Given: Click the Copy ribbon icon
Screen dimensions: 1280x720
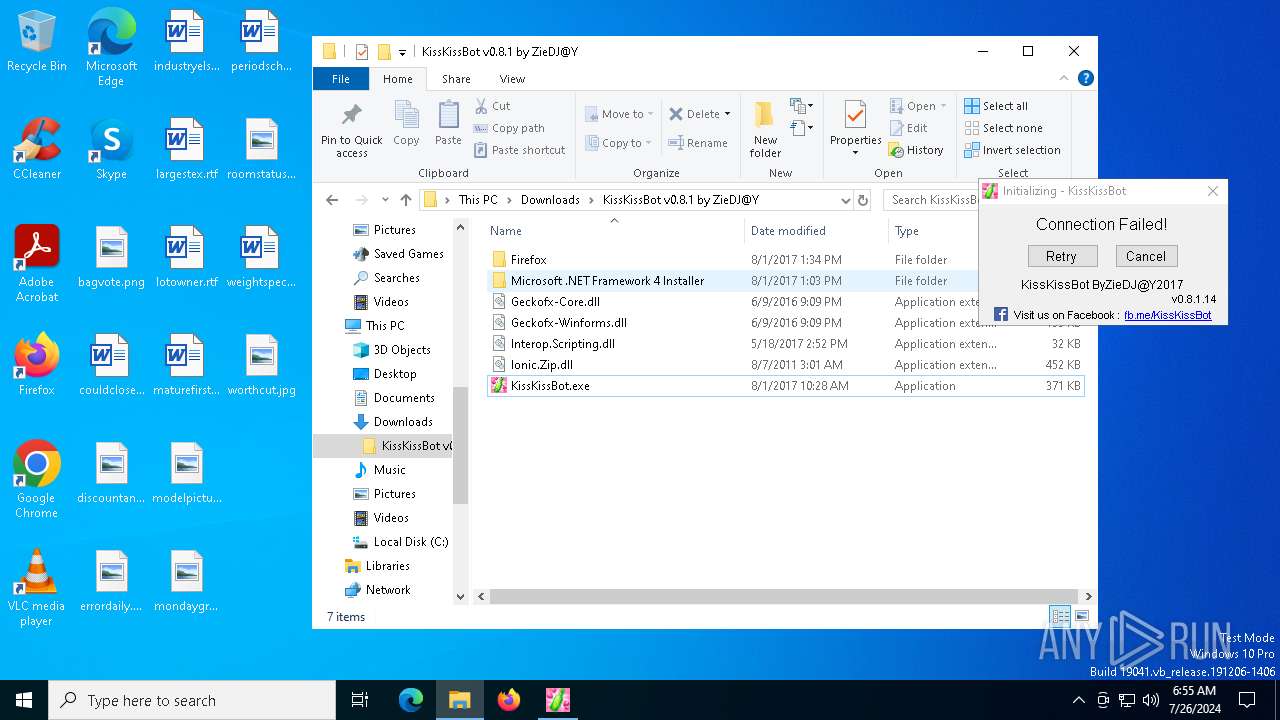Looking at the screenshot, I should click(x=406, y=115).
